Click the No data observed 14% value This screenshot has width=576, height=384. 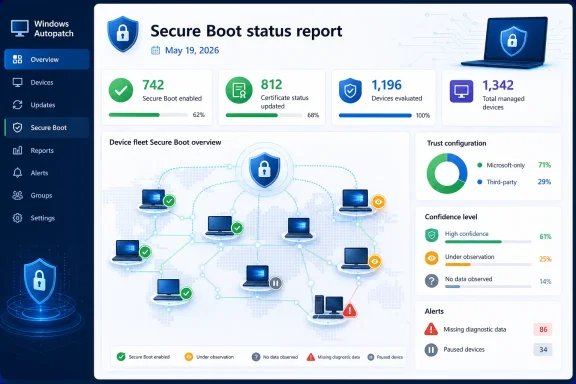[545, 281]
